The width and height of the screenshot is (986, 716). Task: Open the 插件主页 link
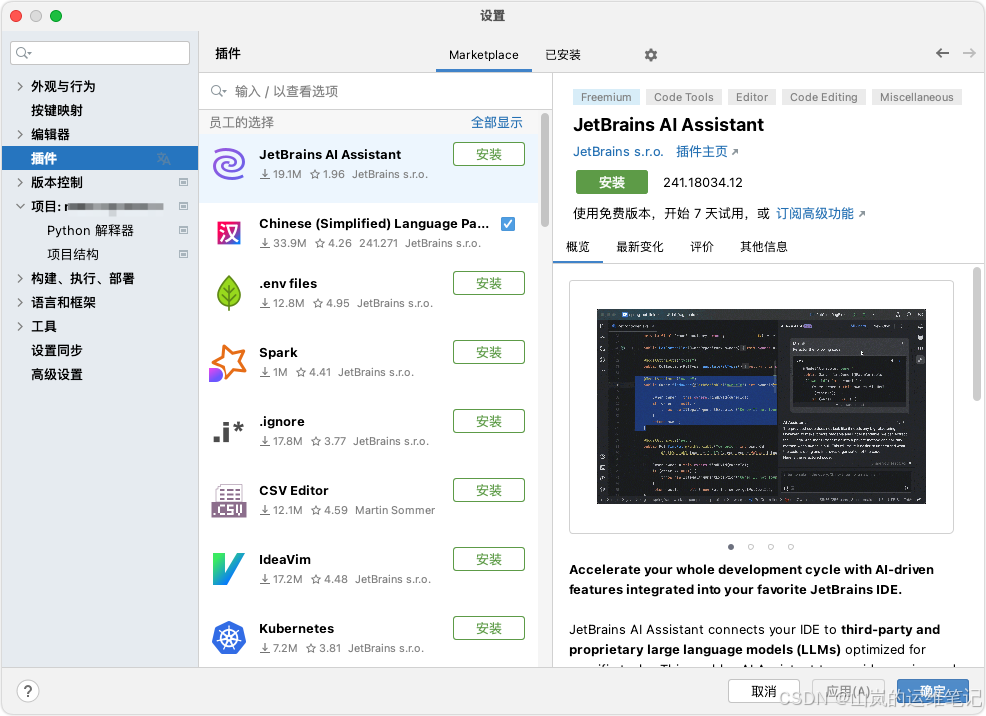707,151
